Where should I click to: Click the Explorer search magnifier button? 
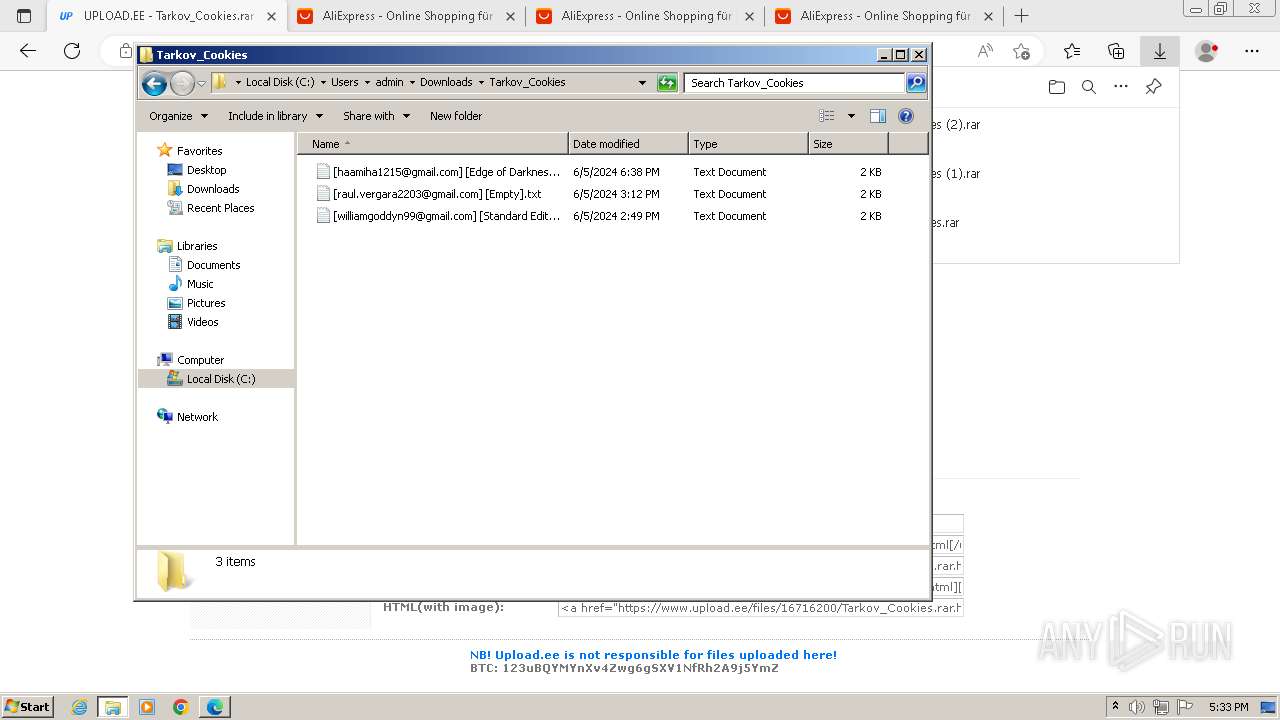(916, 83)
